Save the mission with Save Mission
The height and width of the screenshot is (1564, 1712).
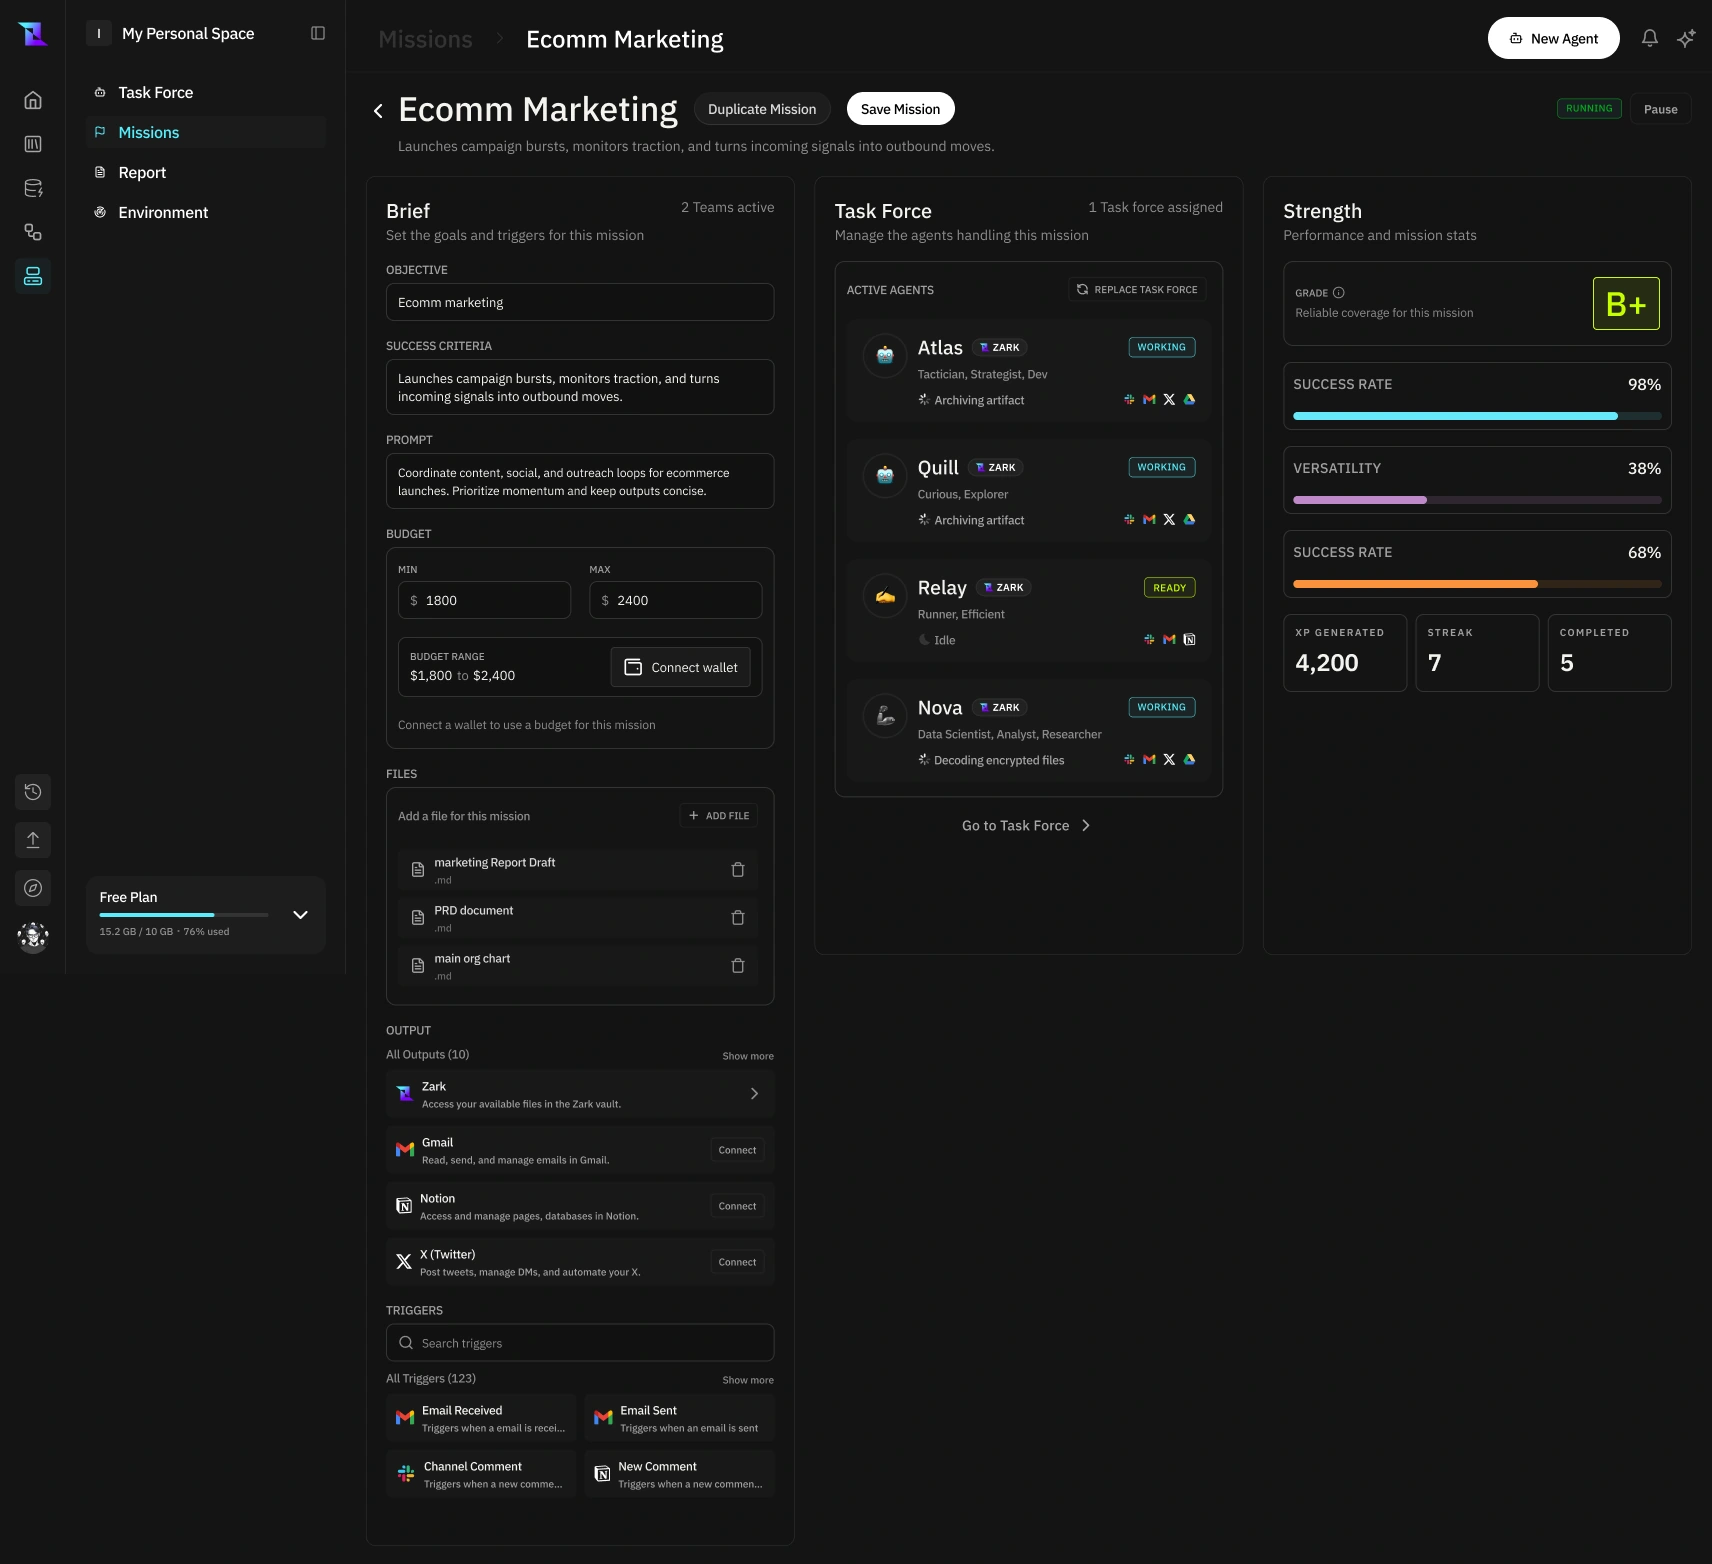900,109
